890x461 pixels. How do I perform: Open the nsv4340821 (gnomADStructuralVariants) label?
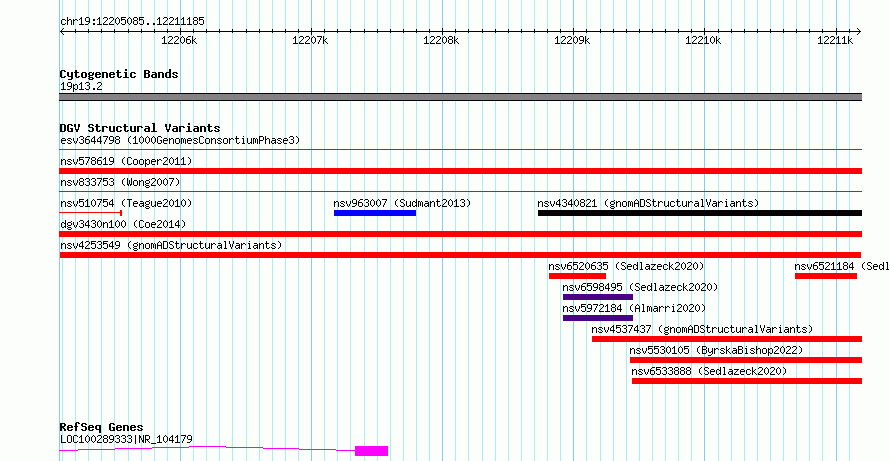tap(649, 203)
